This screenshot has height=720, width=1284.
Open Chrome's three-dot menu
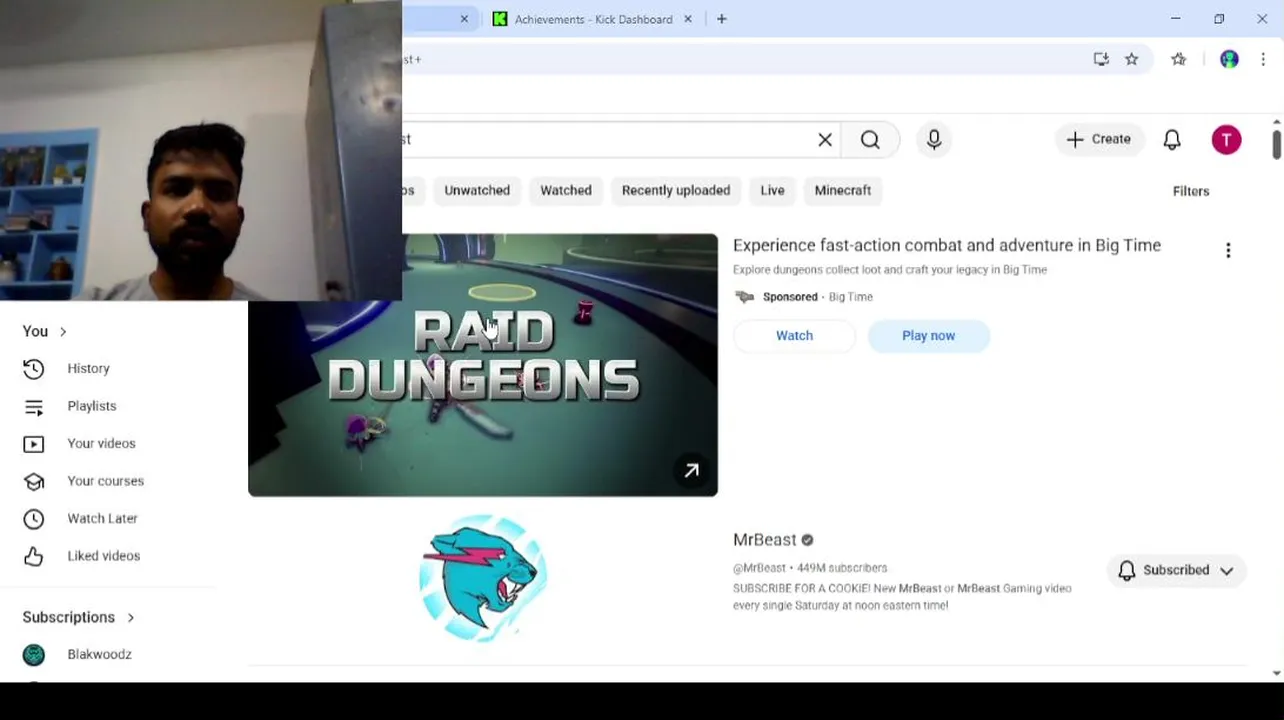pyautogui.click(x=1263, y=59)
